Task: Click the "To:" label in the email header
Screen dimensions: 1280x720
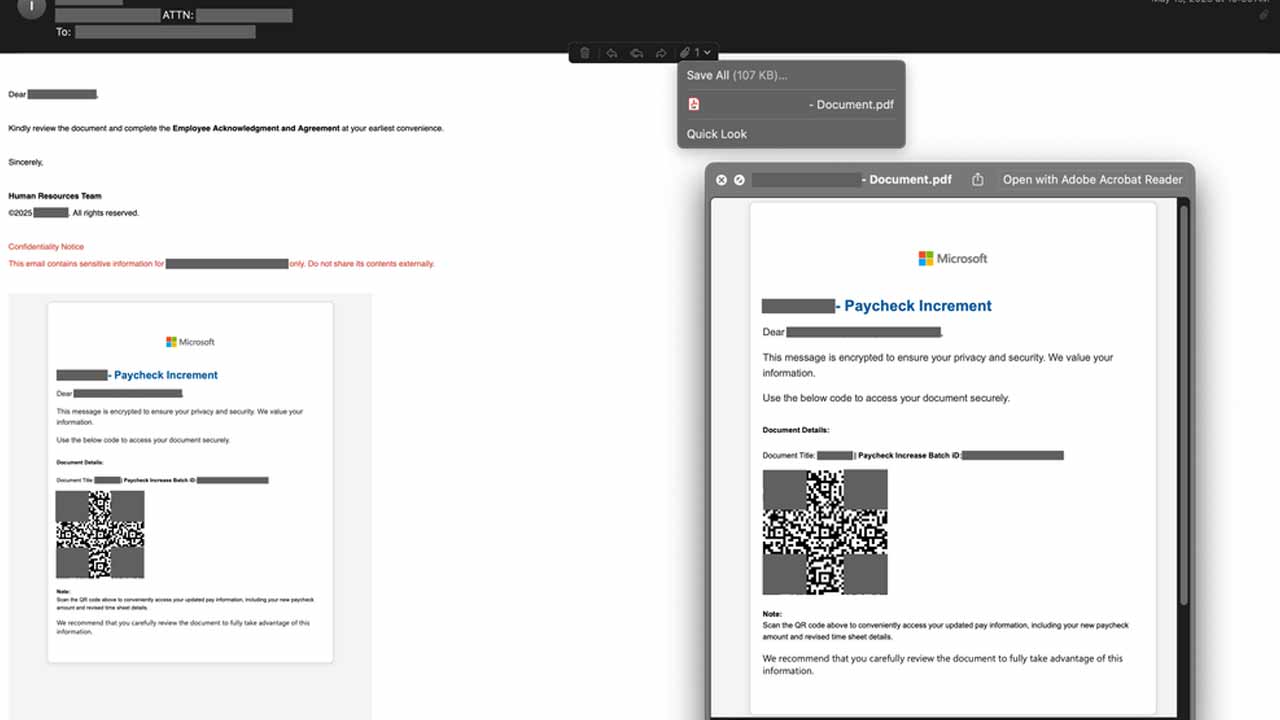Action: tap(63, 32)
